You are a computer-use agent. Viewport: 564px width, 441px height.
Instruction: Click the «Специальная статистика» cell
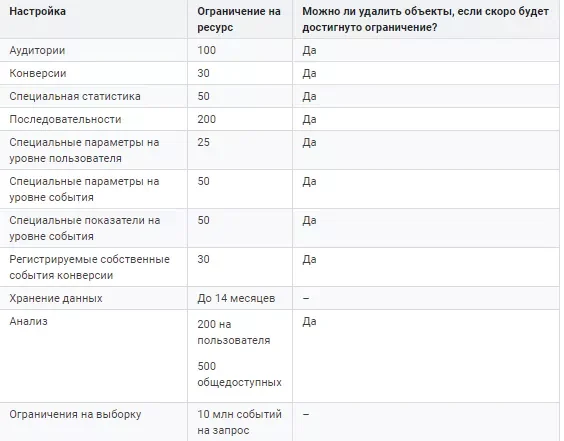75,96
